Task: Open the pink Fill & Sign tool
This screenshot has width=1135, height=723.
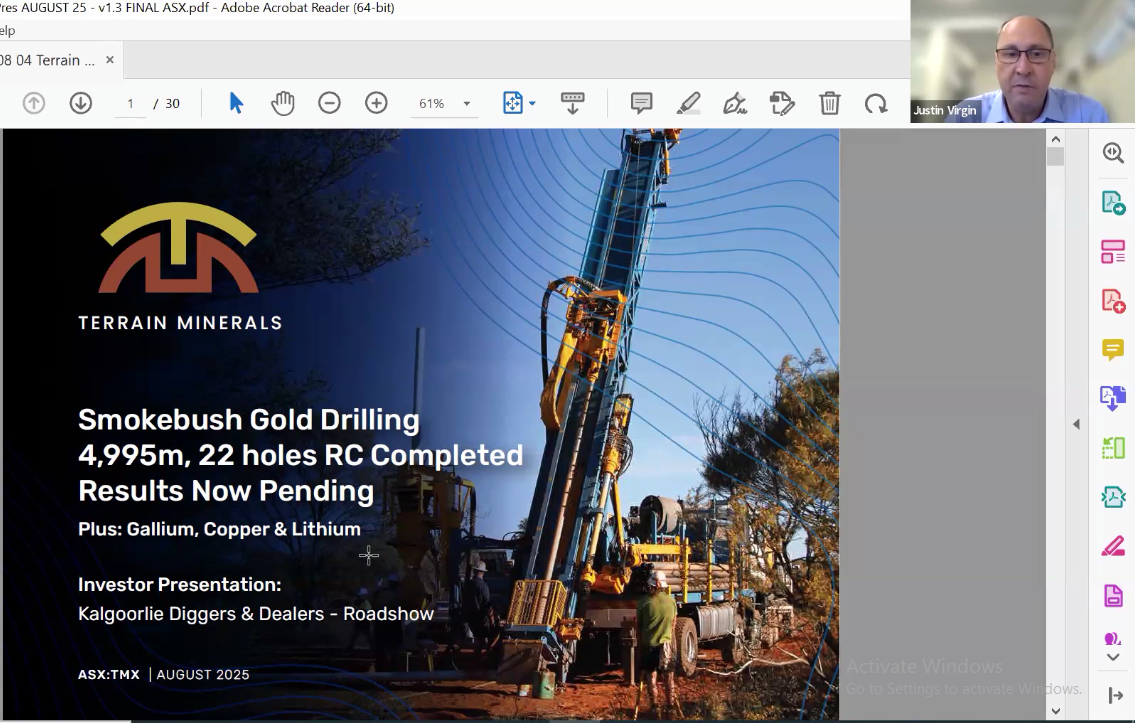Action: coord(1113,546)
